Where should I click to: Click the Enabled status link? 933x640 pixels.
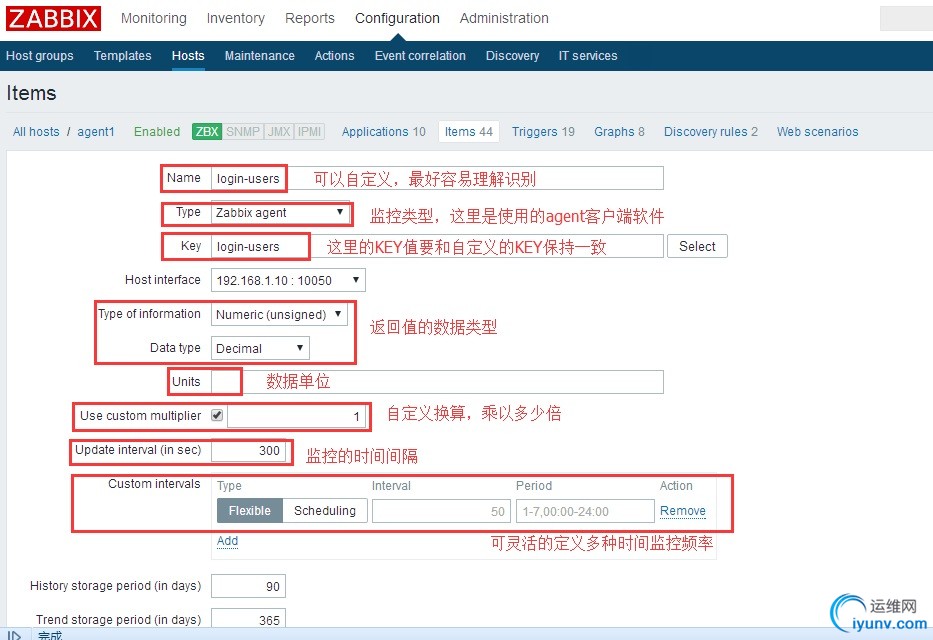[x=156, y=131]
